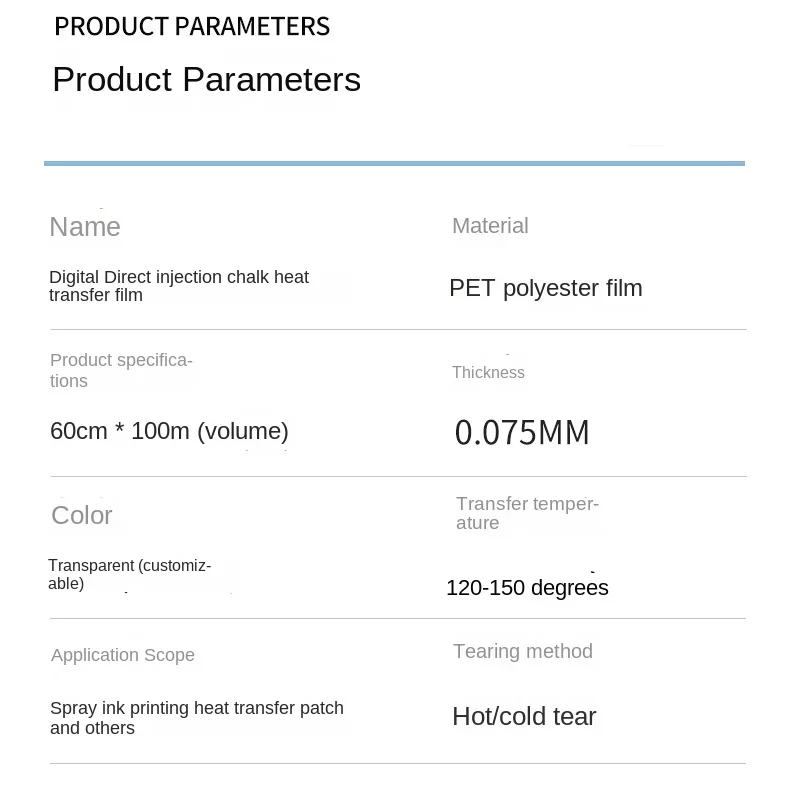Click the 0.075MM thickness value
Screen dimensions: 790x790
522,433
